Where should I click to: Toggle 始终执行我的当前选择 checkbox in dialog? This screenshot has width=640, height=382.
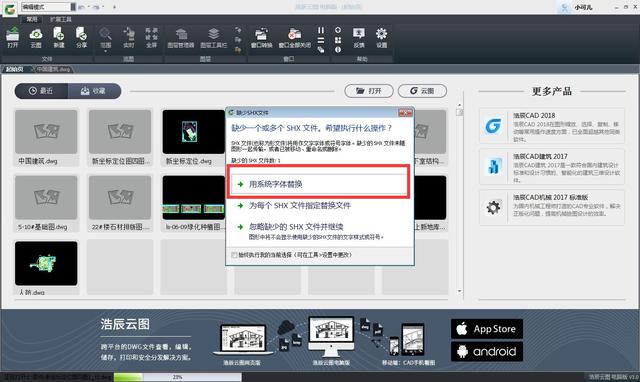coord(234,255)
